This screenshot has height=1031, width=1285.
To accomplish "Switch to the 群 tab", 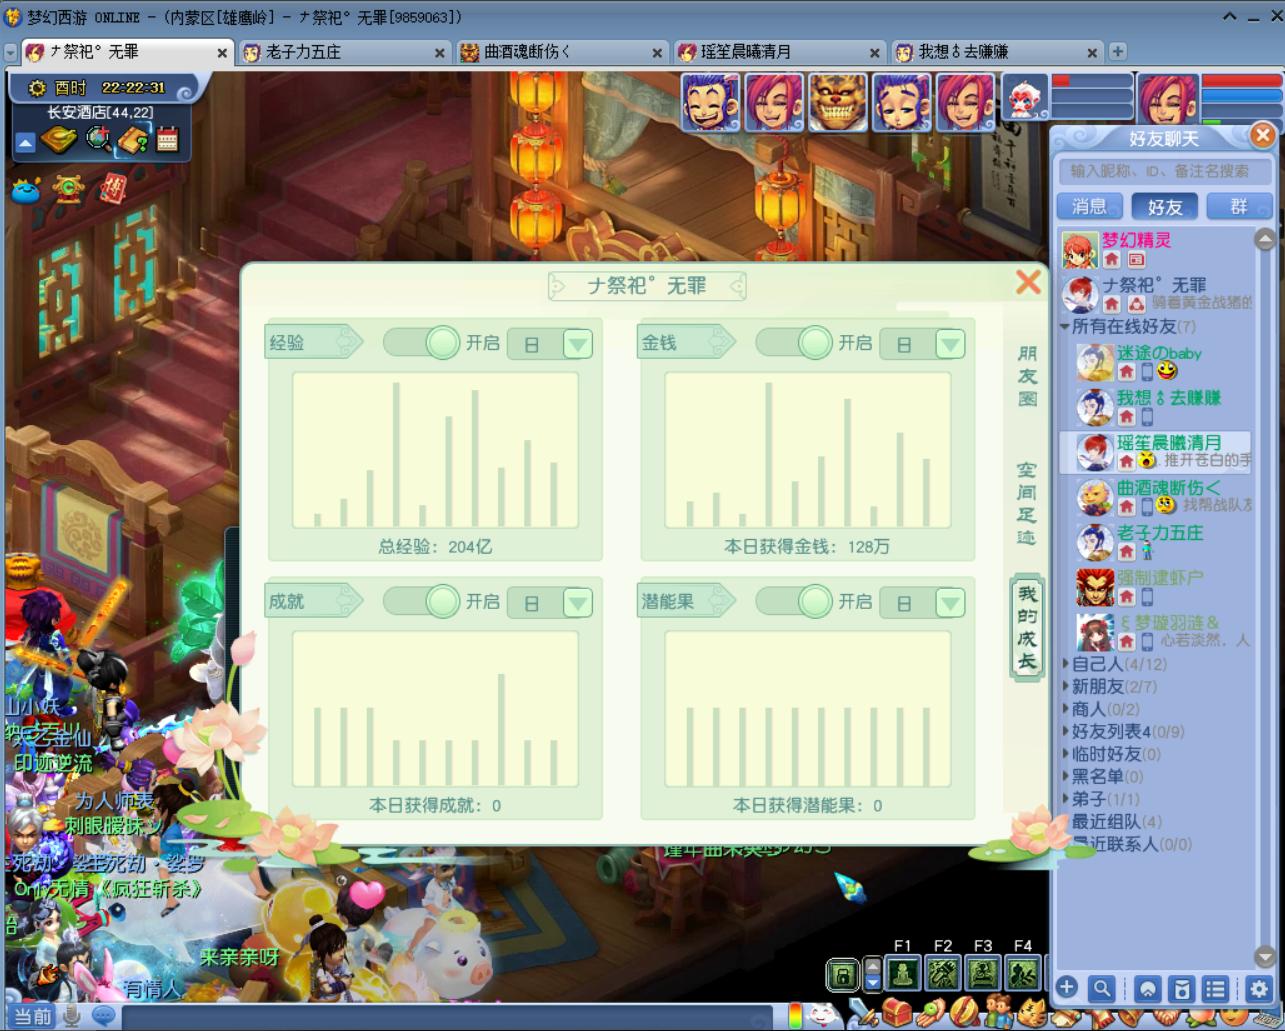I will [1239, 206].
